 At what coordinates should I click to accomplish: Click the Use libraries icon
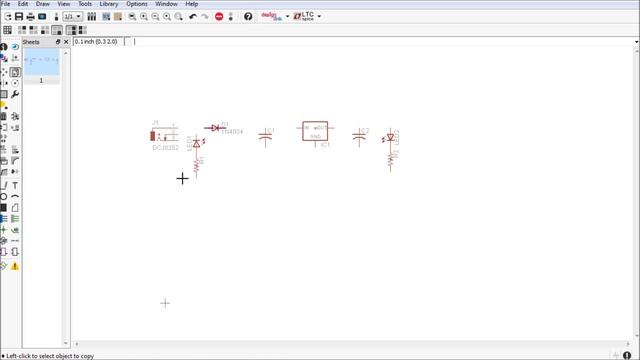point(91,16)
